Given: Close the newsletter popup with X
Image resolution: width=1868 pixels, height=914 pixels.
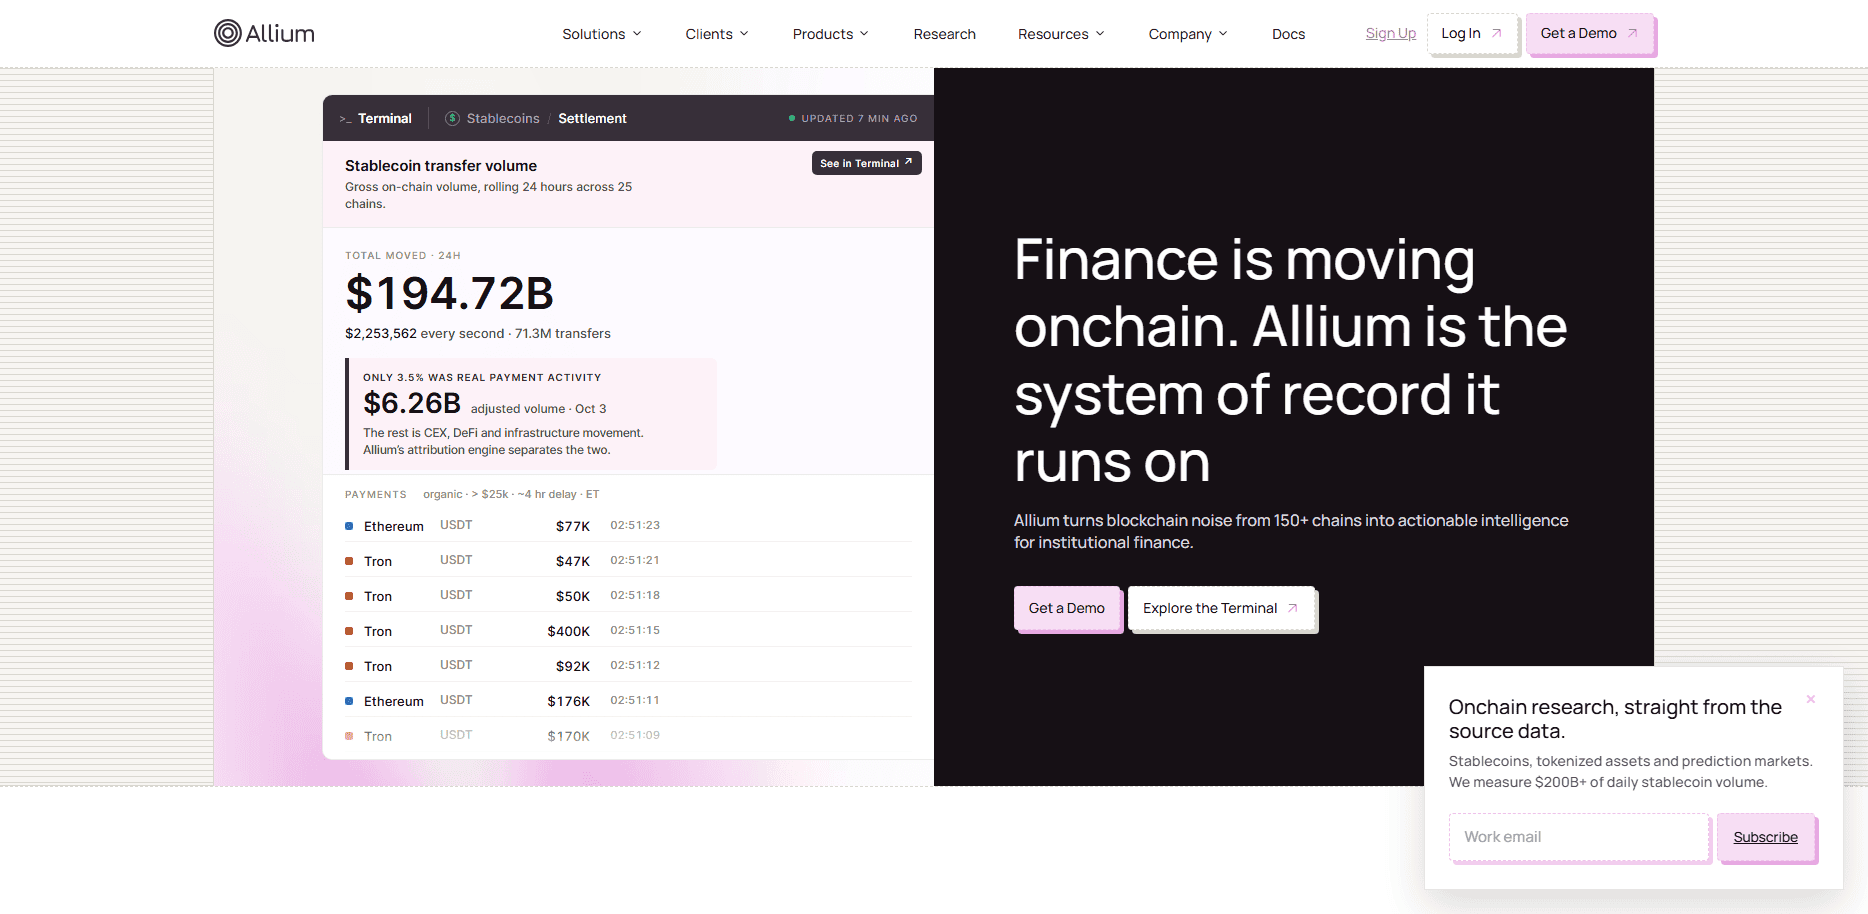Looking at the screenshot, I should click(x=1810, y=699).
